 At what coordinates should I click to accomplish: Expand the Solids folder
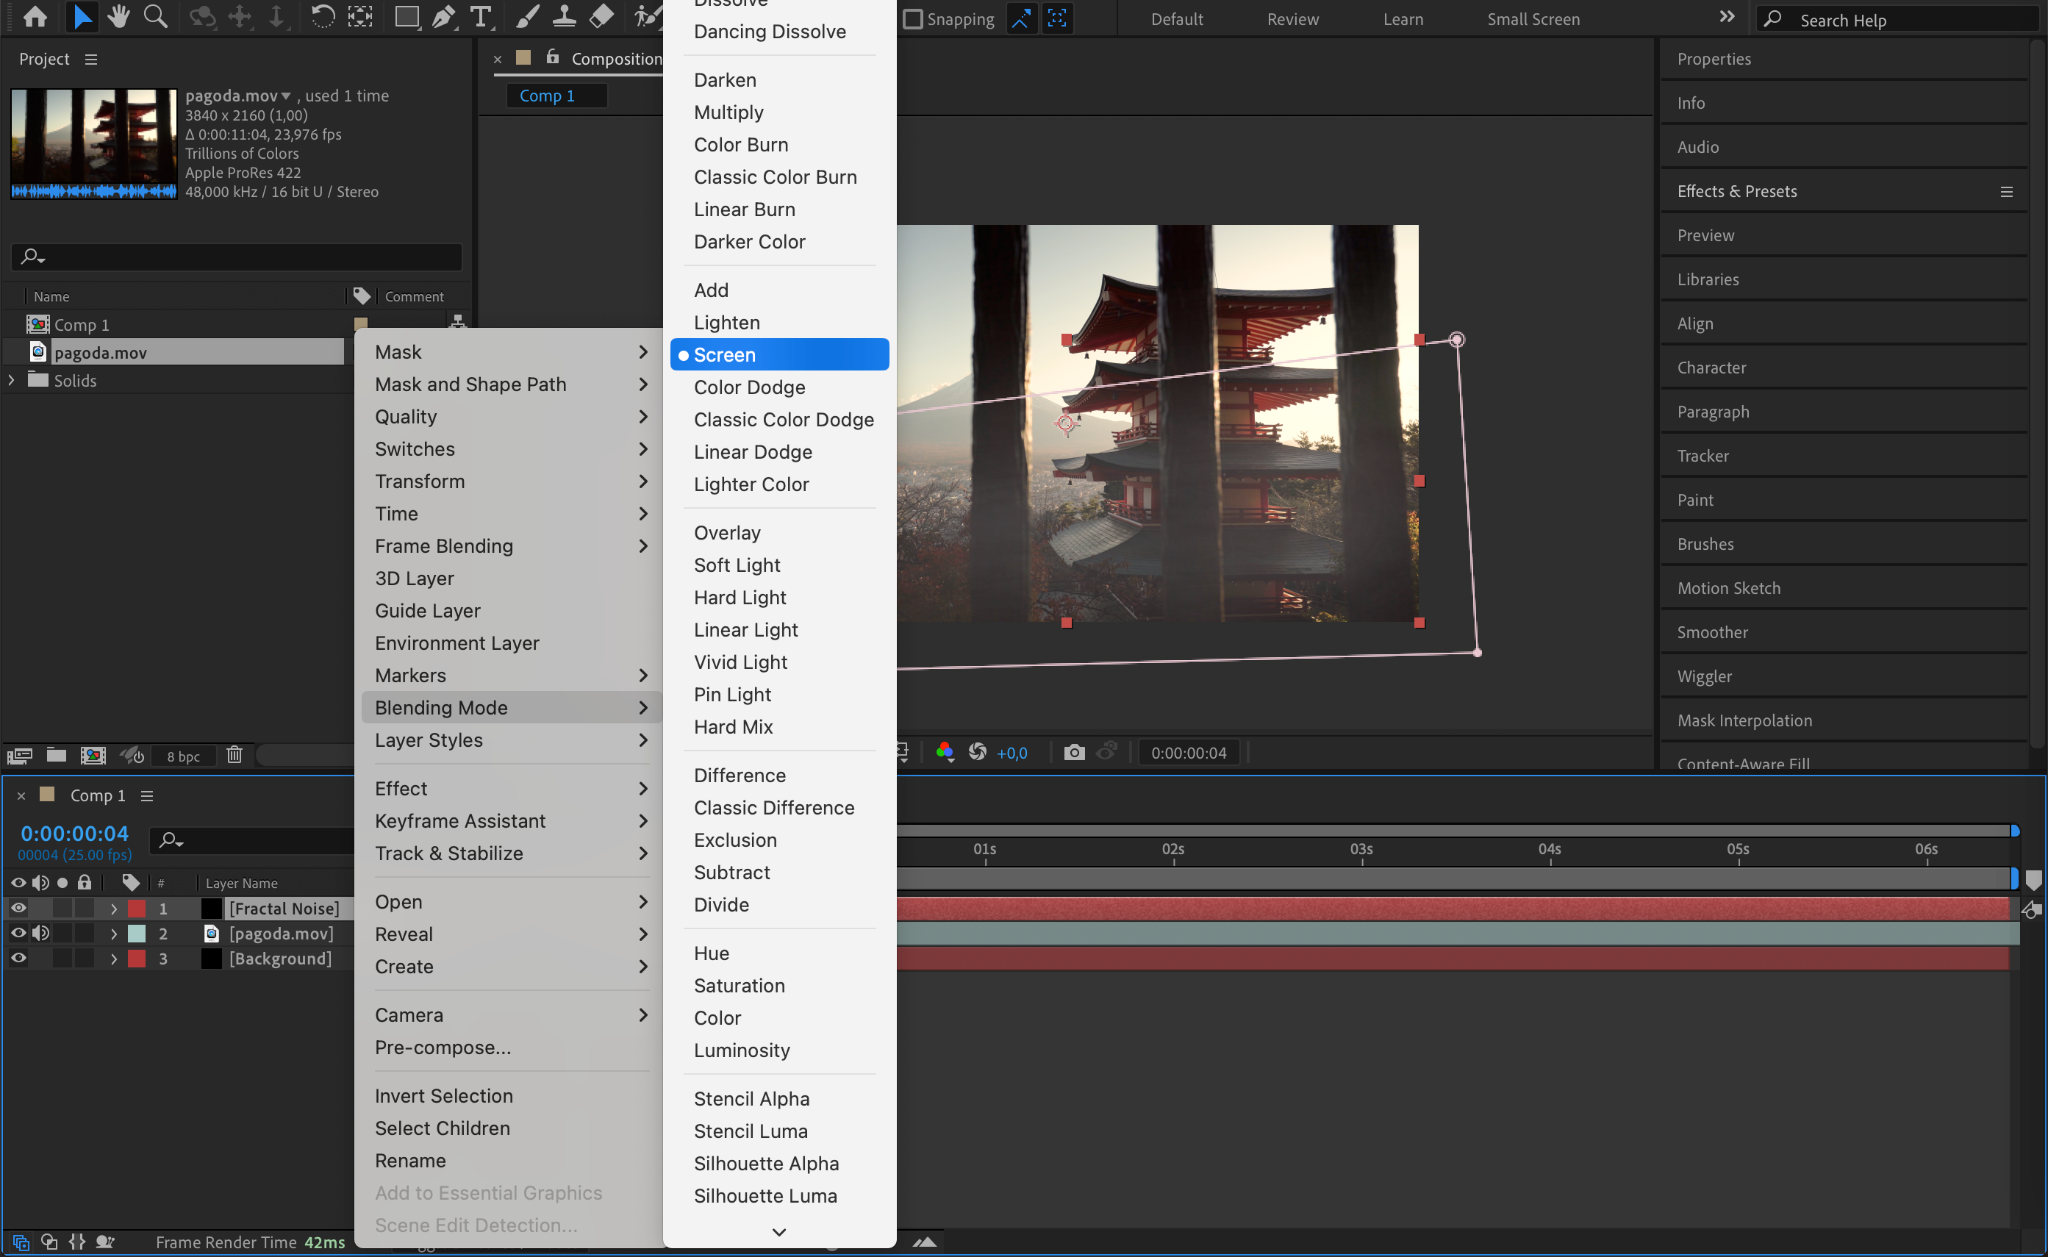tap(12, 380)
